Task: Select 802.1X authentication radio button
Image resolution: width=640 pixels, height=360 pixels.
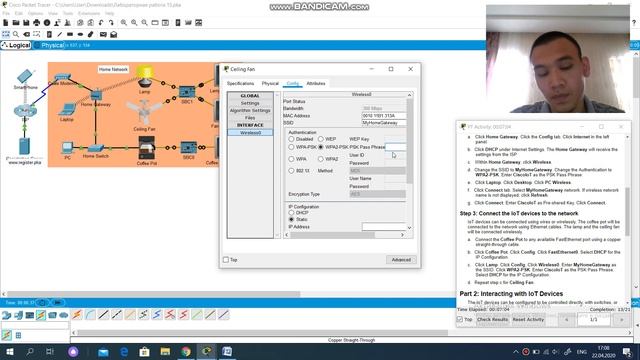Action: click(x=291, y=171)
